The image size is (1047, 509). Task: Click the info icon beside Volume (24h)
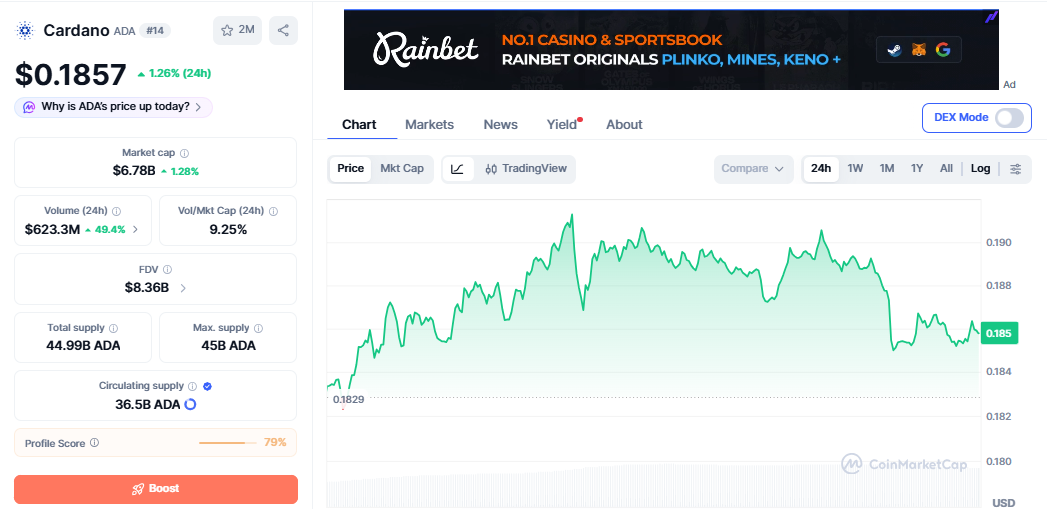click(116, 211)
